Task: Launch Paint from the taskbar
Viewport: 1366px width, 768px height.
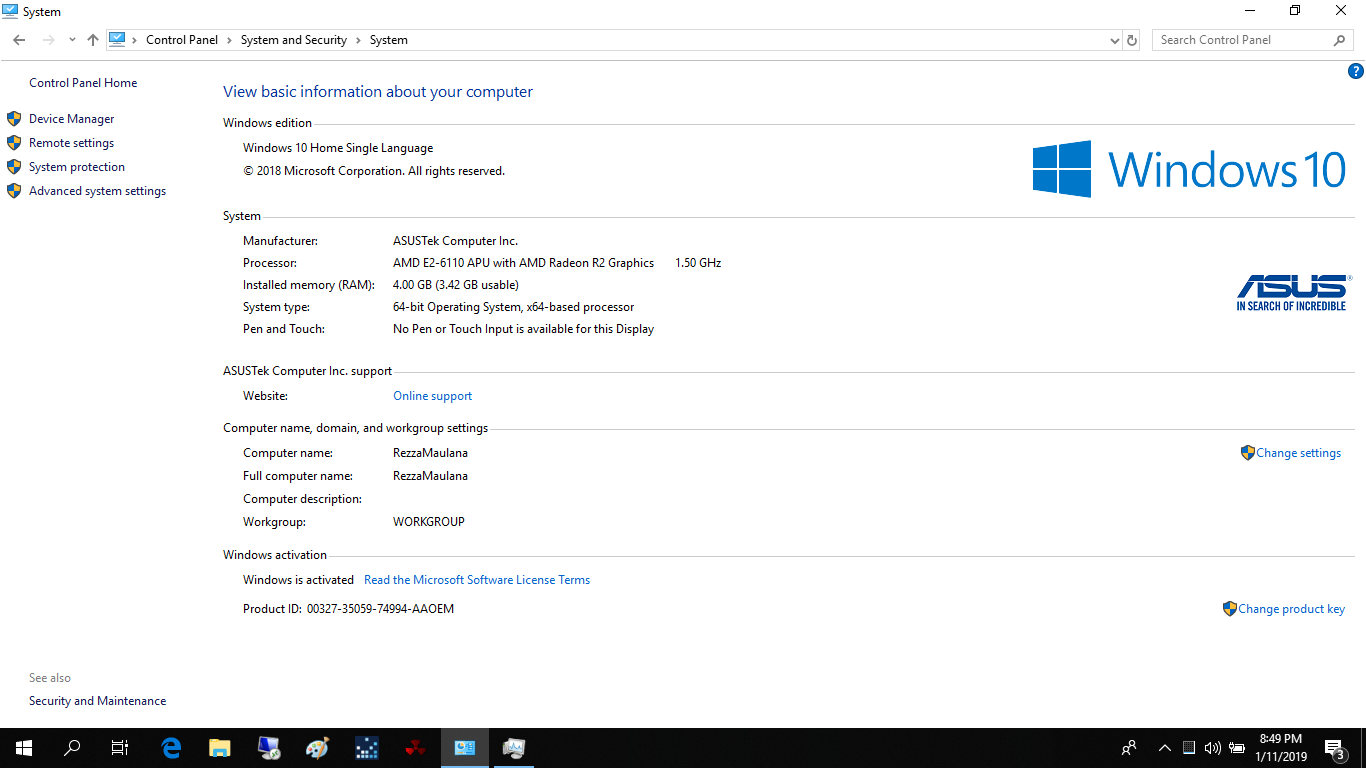Action: tap(318, 748)
